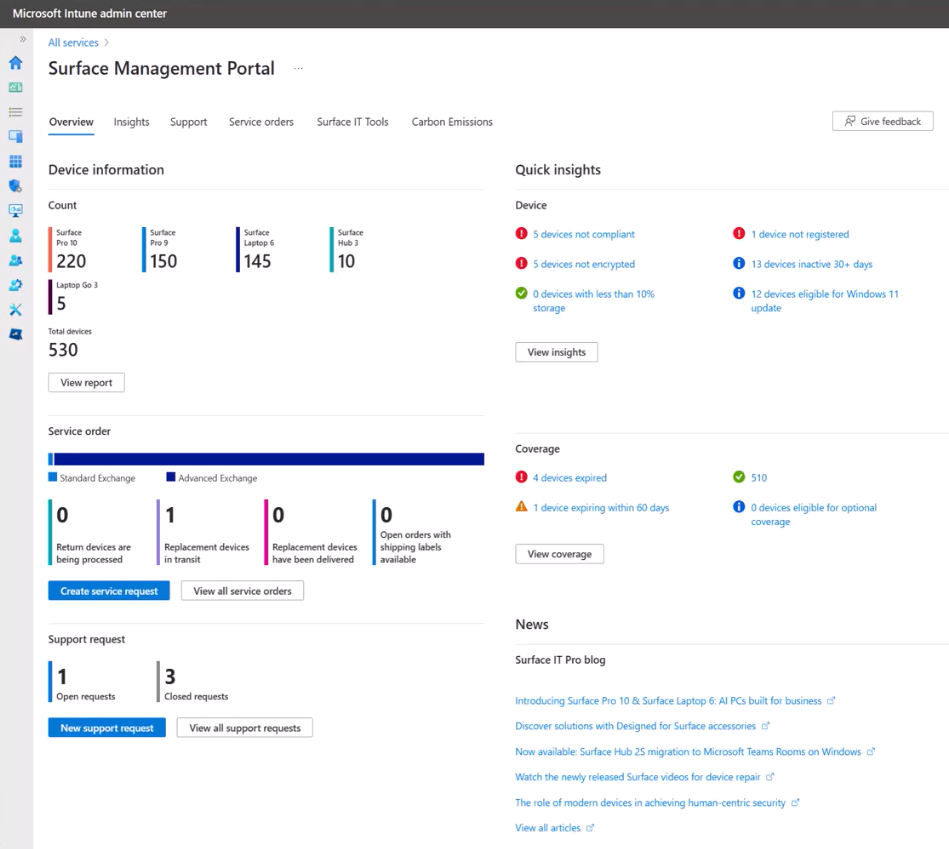Viewport: 949px width, 849px height.
Task: Open the Reports monitor icon
Action: [x=14, y=210]
